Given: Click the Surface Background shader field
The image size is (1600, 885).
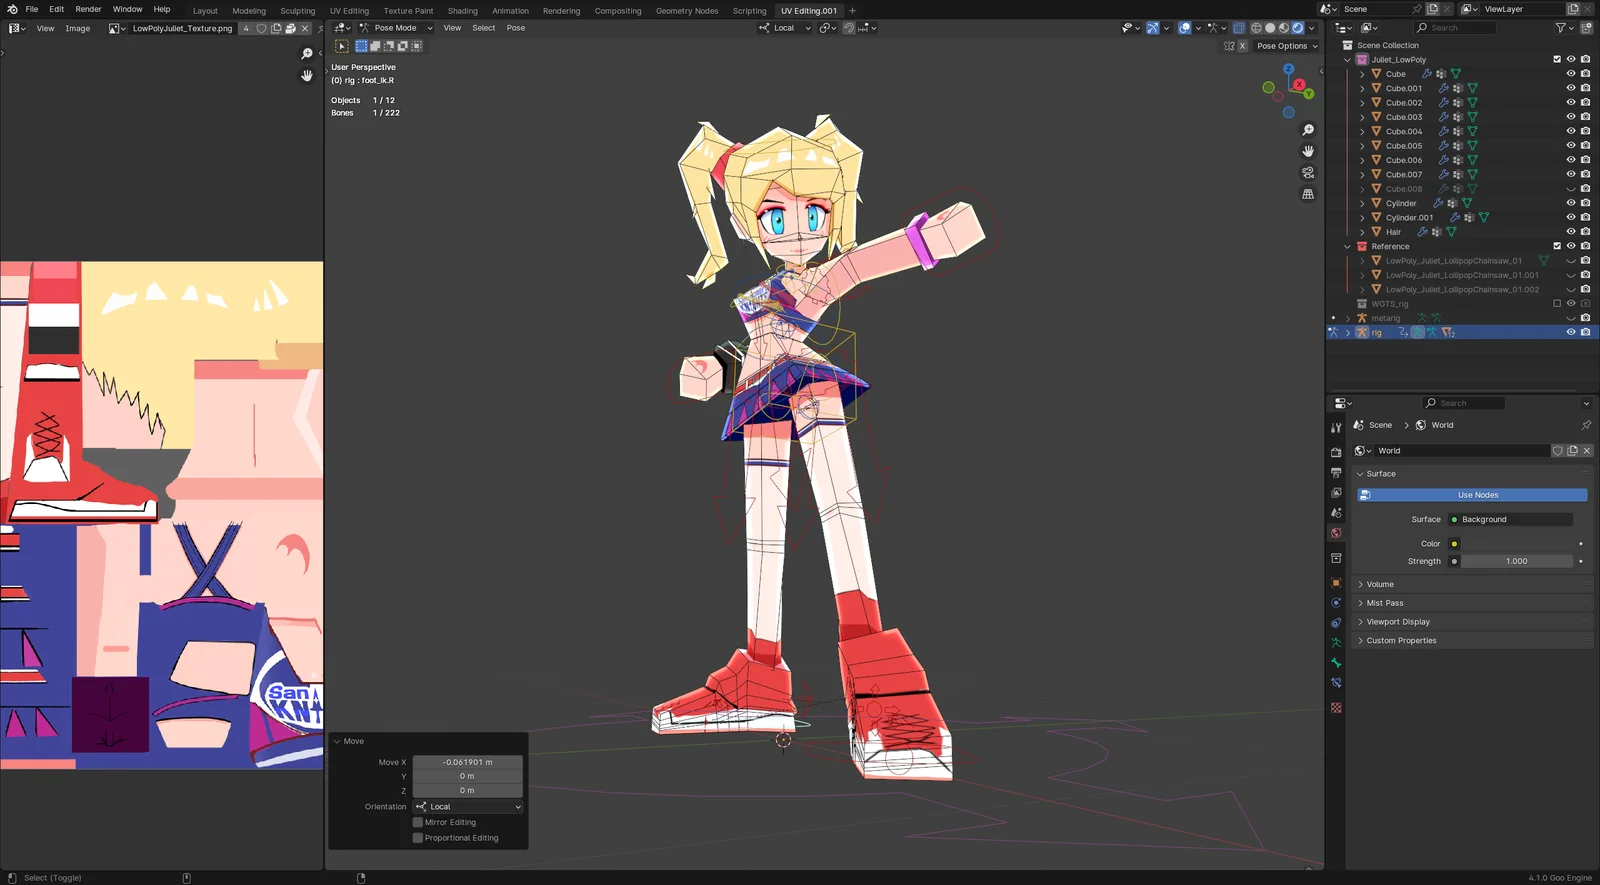Looking at the screenshot, I should [1510, 520].
